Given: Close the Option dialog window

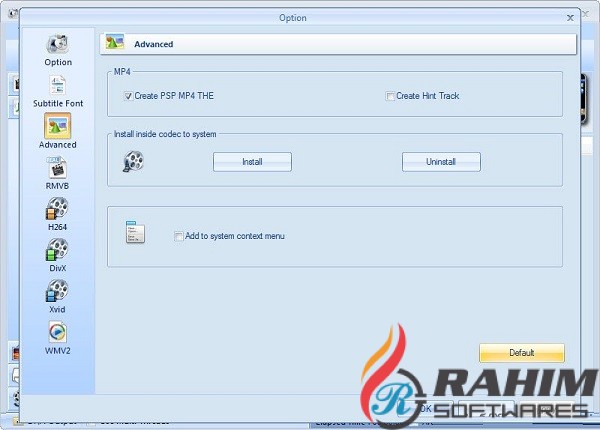Looking at the screenshot, I should tap(570, 18).
